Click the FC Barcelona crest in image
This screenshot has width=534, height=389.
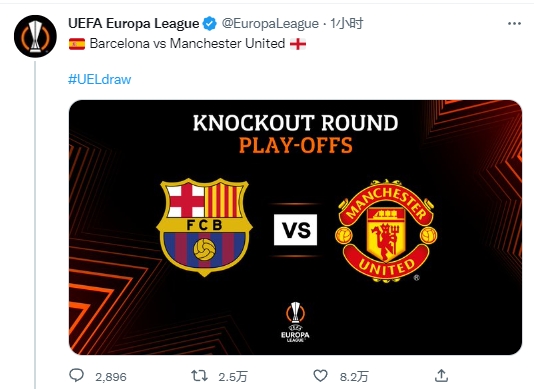tap(204, 227)
